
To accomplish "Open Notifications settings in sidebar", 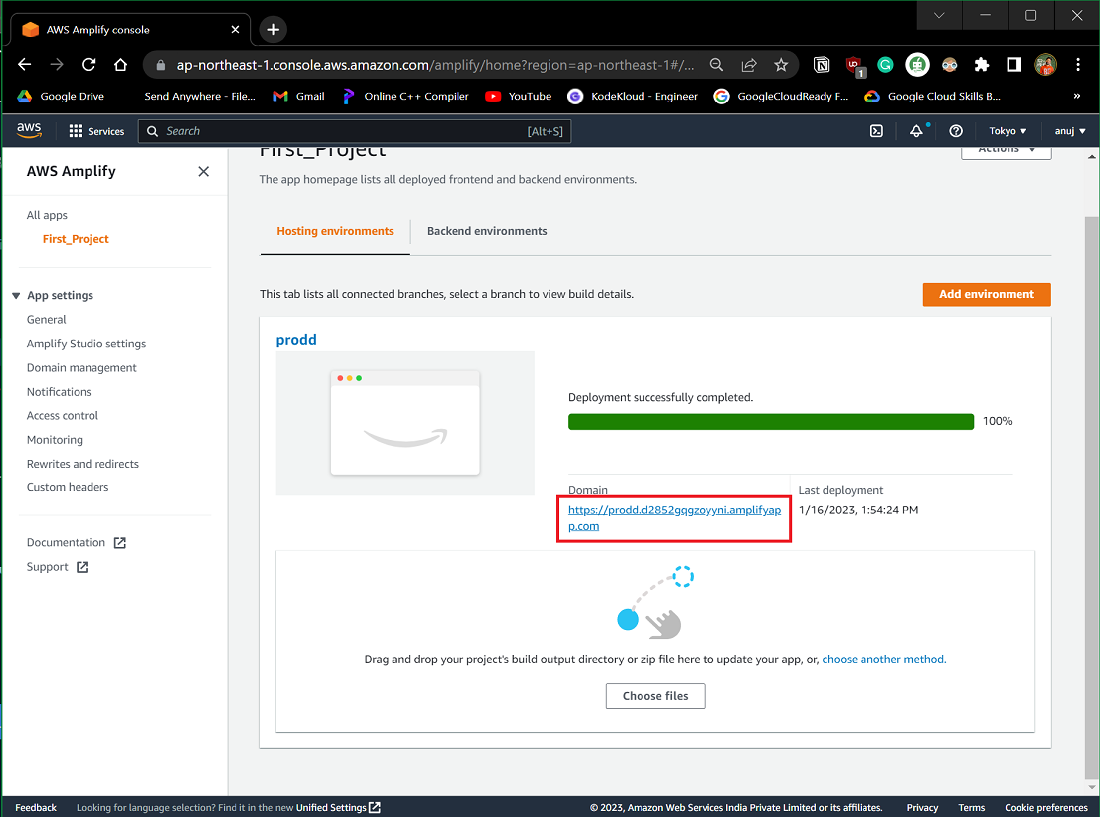I will point(59,392).
